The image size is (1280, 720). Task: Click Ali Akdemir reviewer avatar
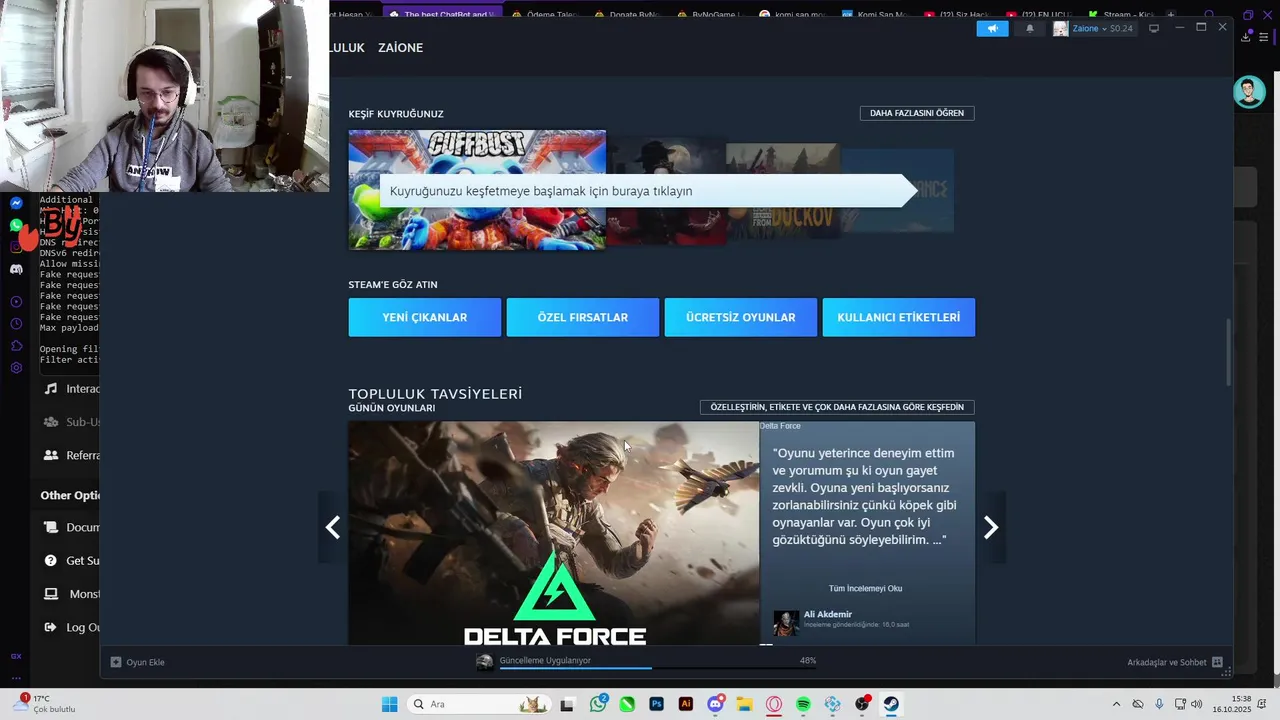(x=786, y=622)
